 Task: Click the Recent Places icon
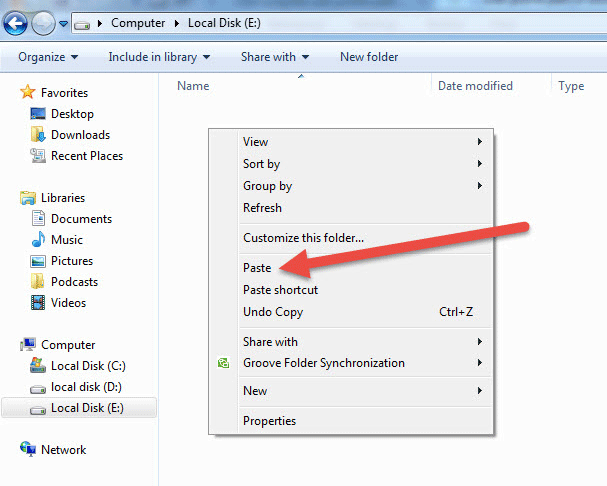[38, 155]
